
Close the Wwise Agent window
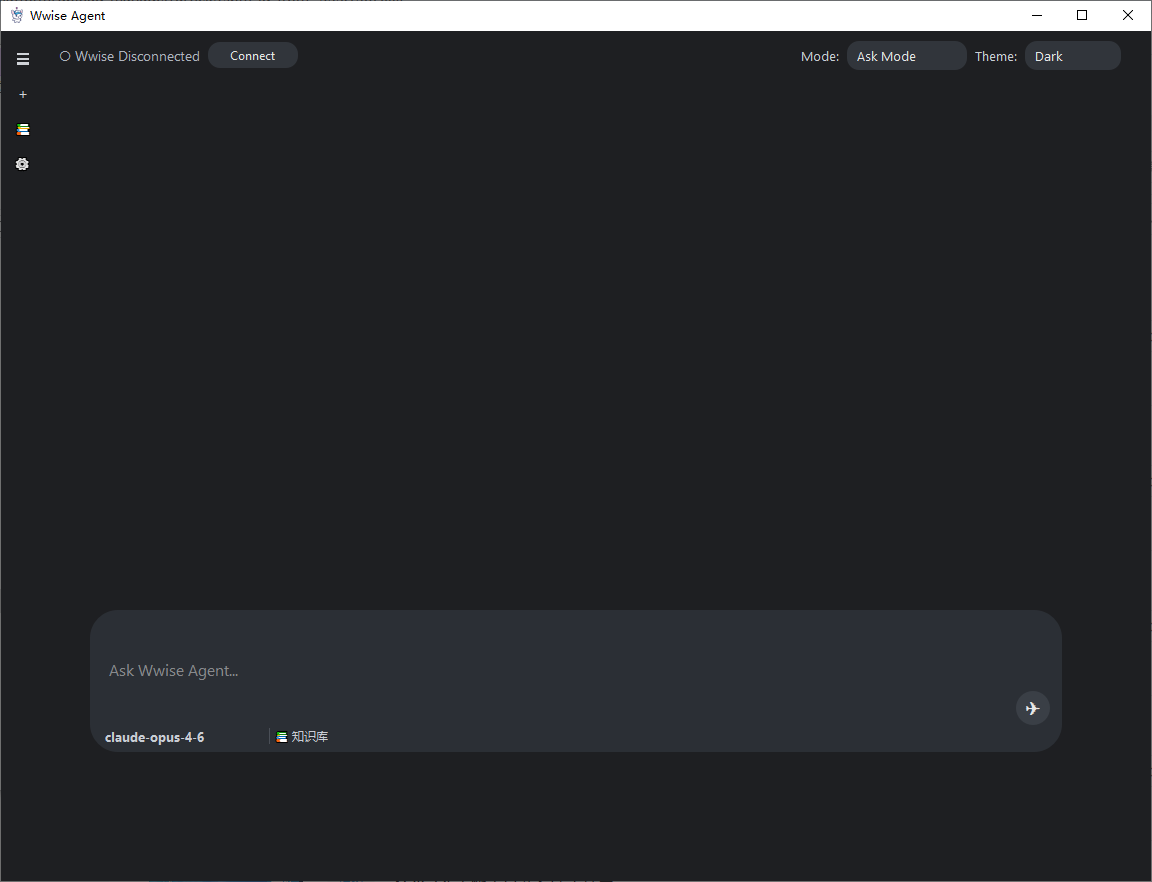tap(1128, 15)
